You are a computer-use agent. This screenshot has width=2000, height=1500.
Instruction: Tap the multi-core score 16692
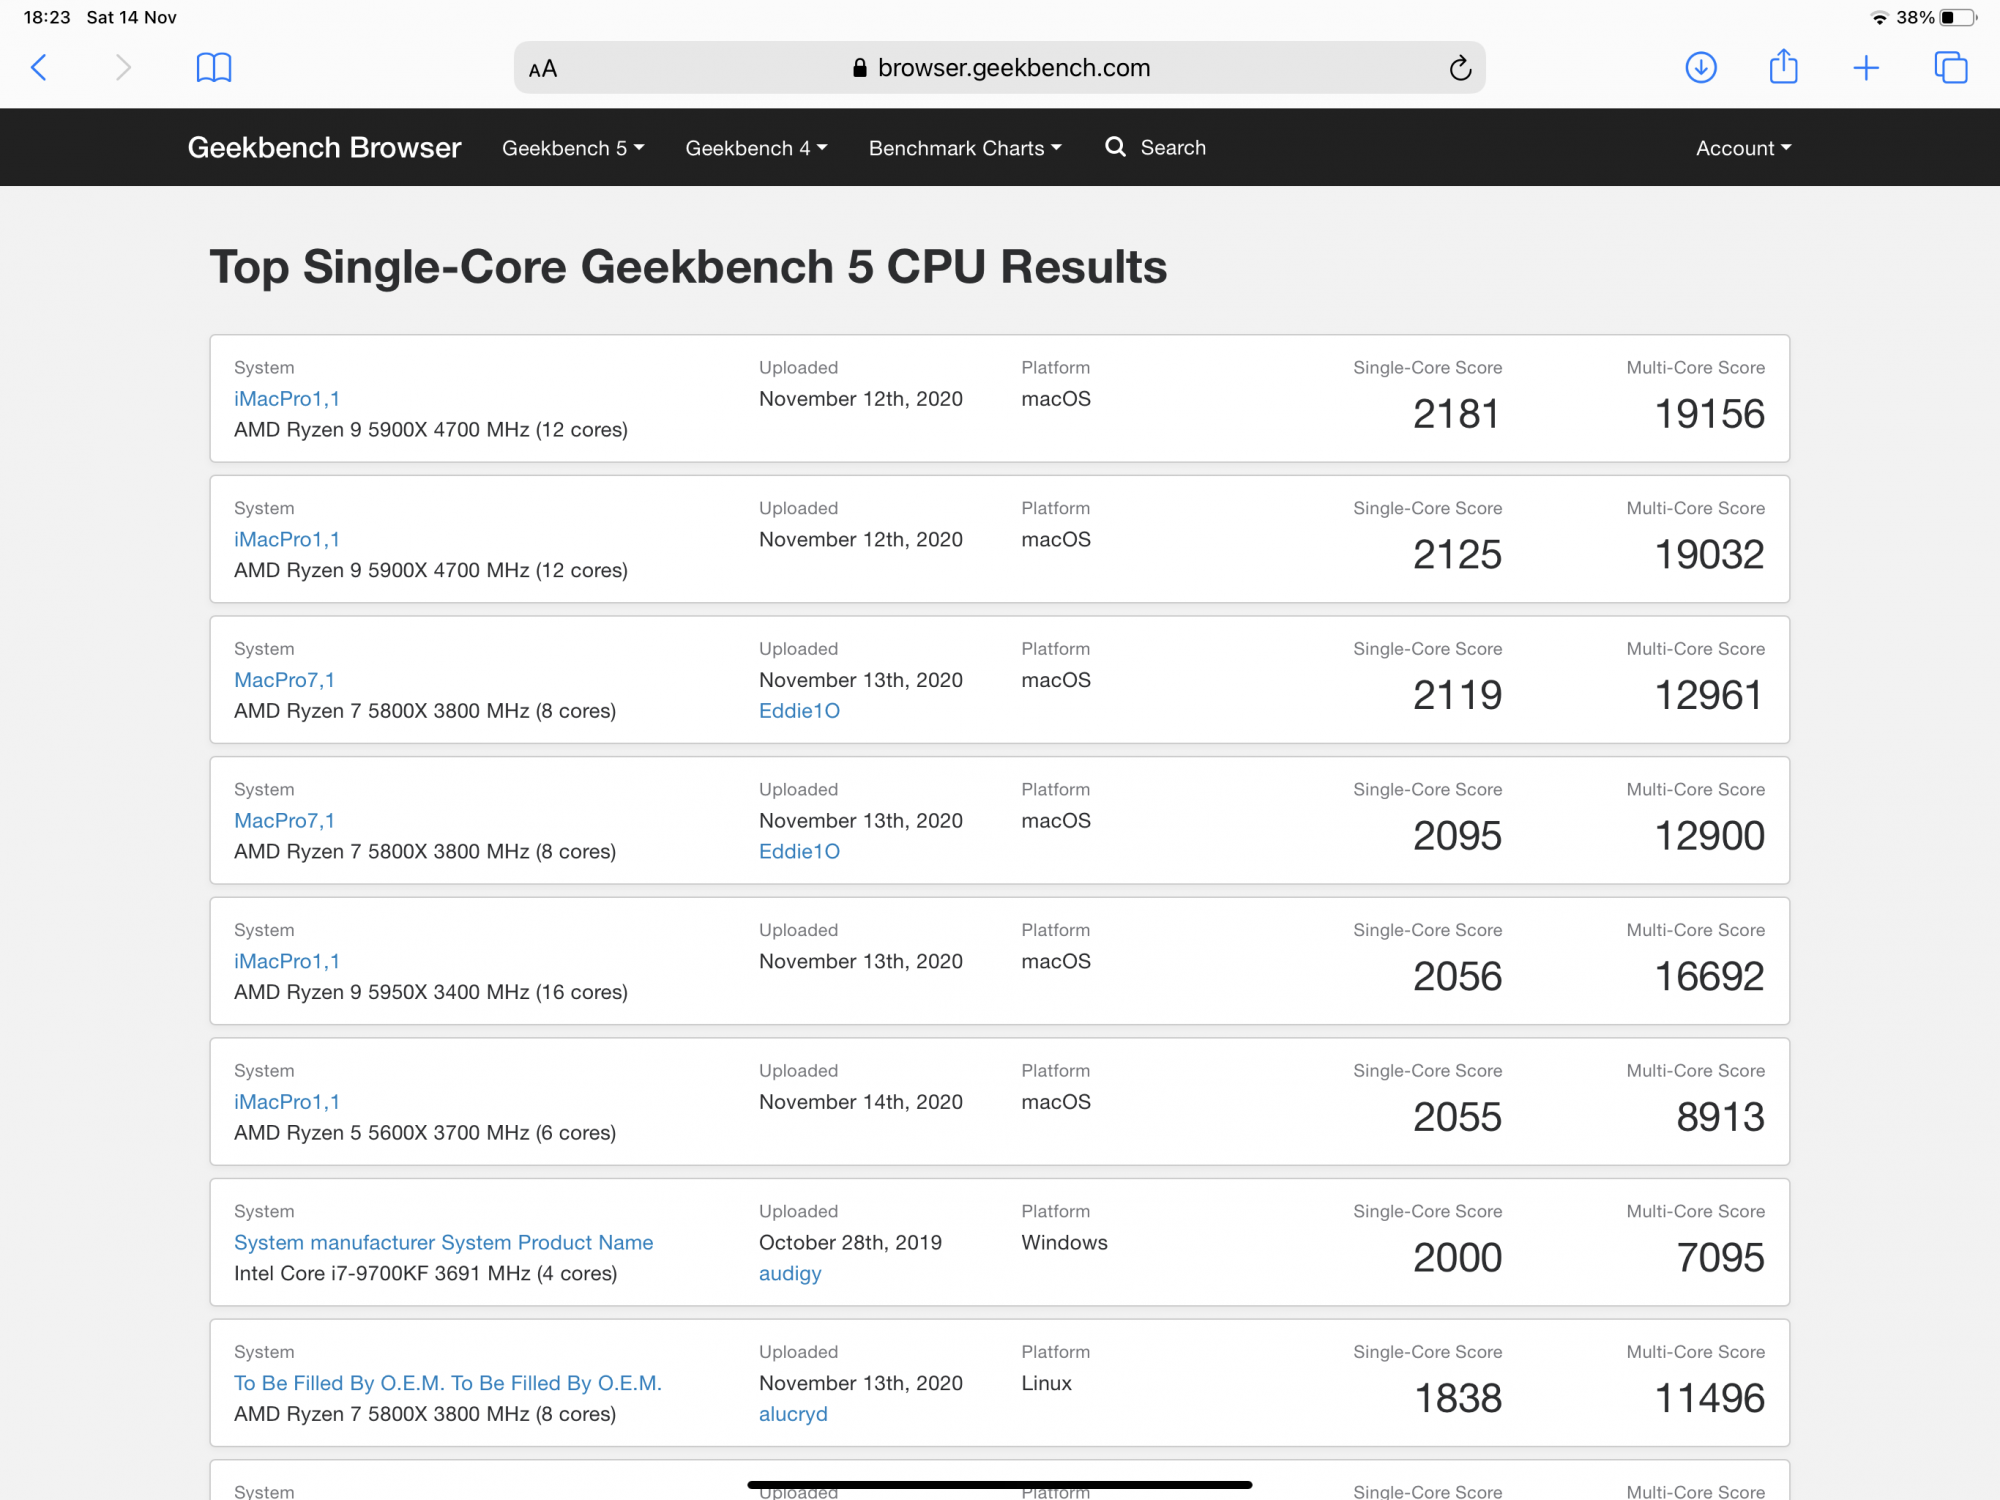1709,977
